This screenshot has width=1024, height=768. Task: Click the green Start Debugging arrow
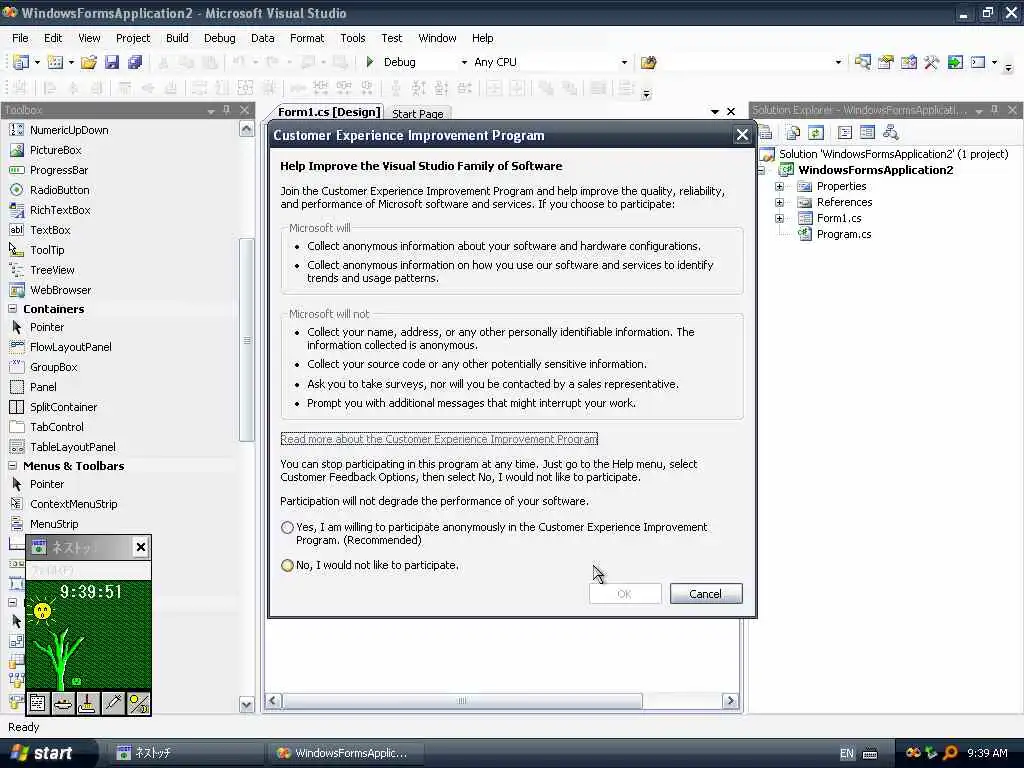pos(370,62)
